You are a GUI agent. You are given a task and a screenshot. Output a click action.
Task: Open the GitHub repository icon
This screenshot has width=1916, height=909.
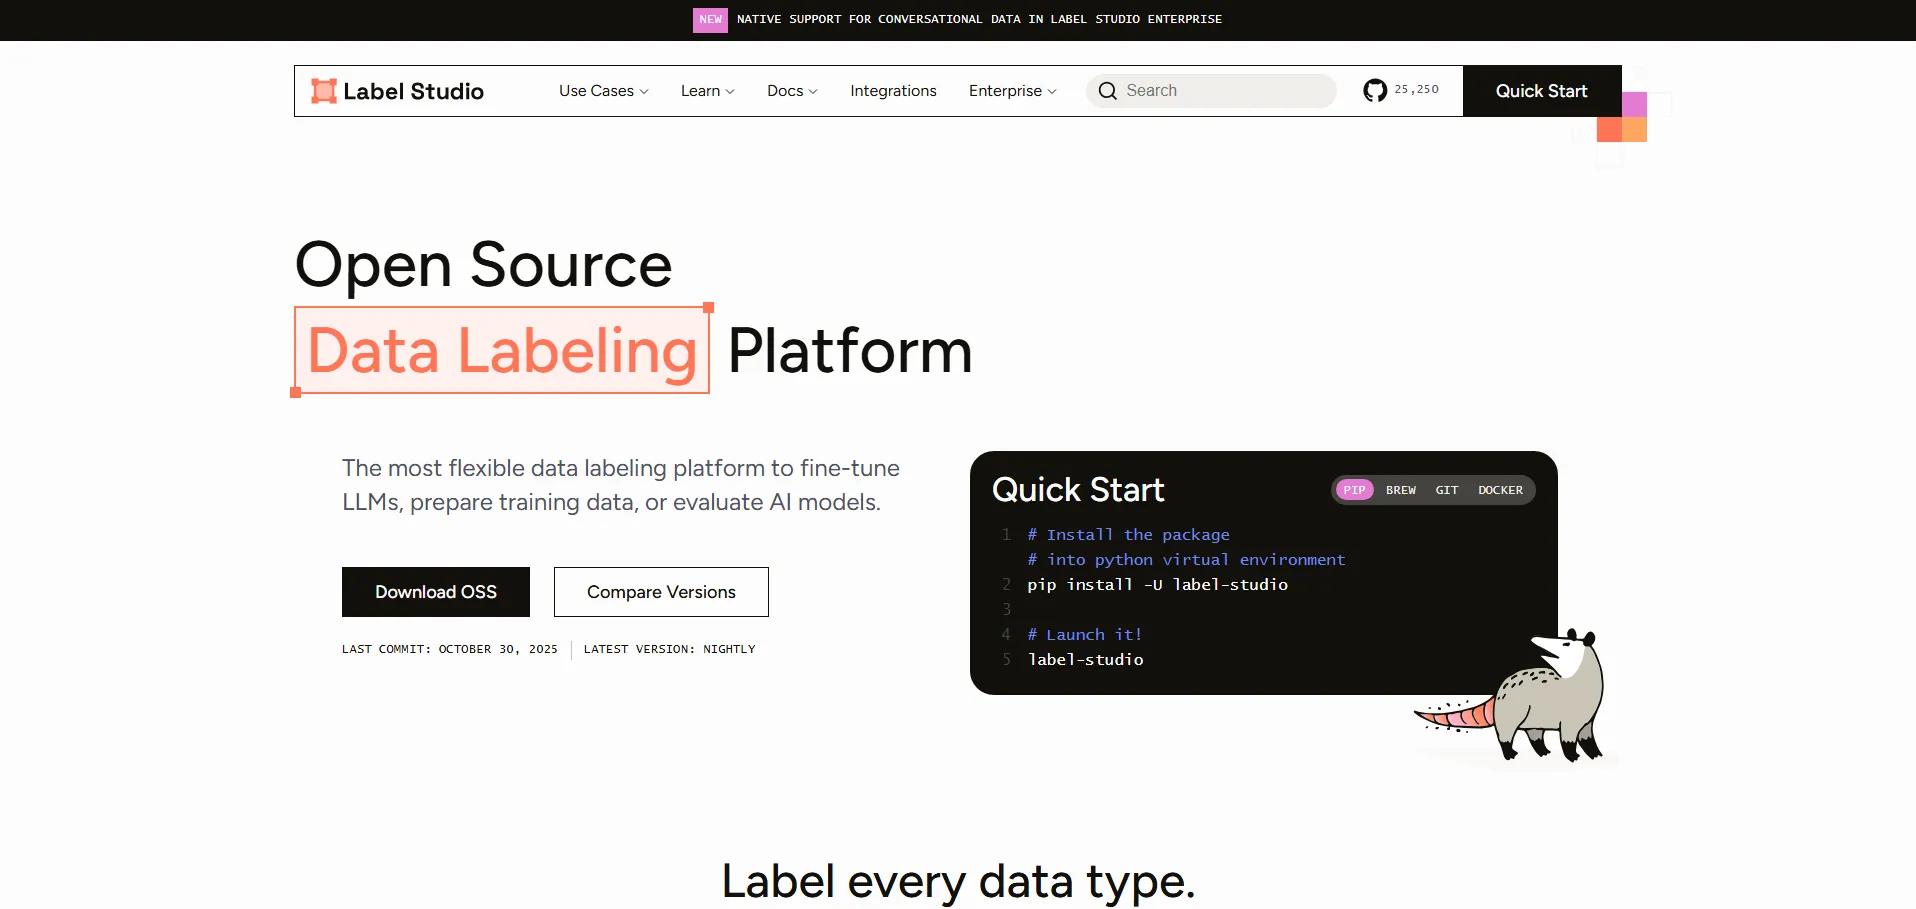coord(1375,91)
